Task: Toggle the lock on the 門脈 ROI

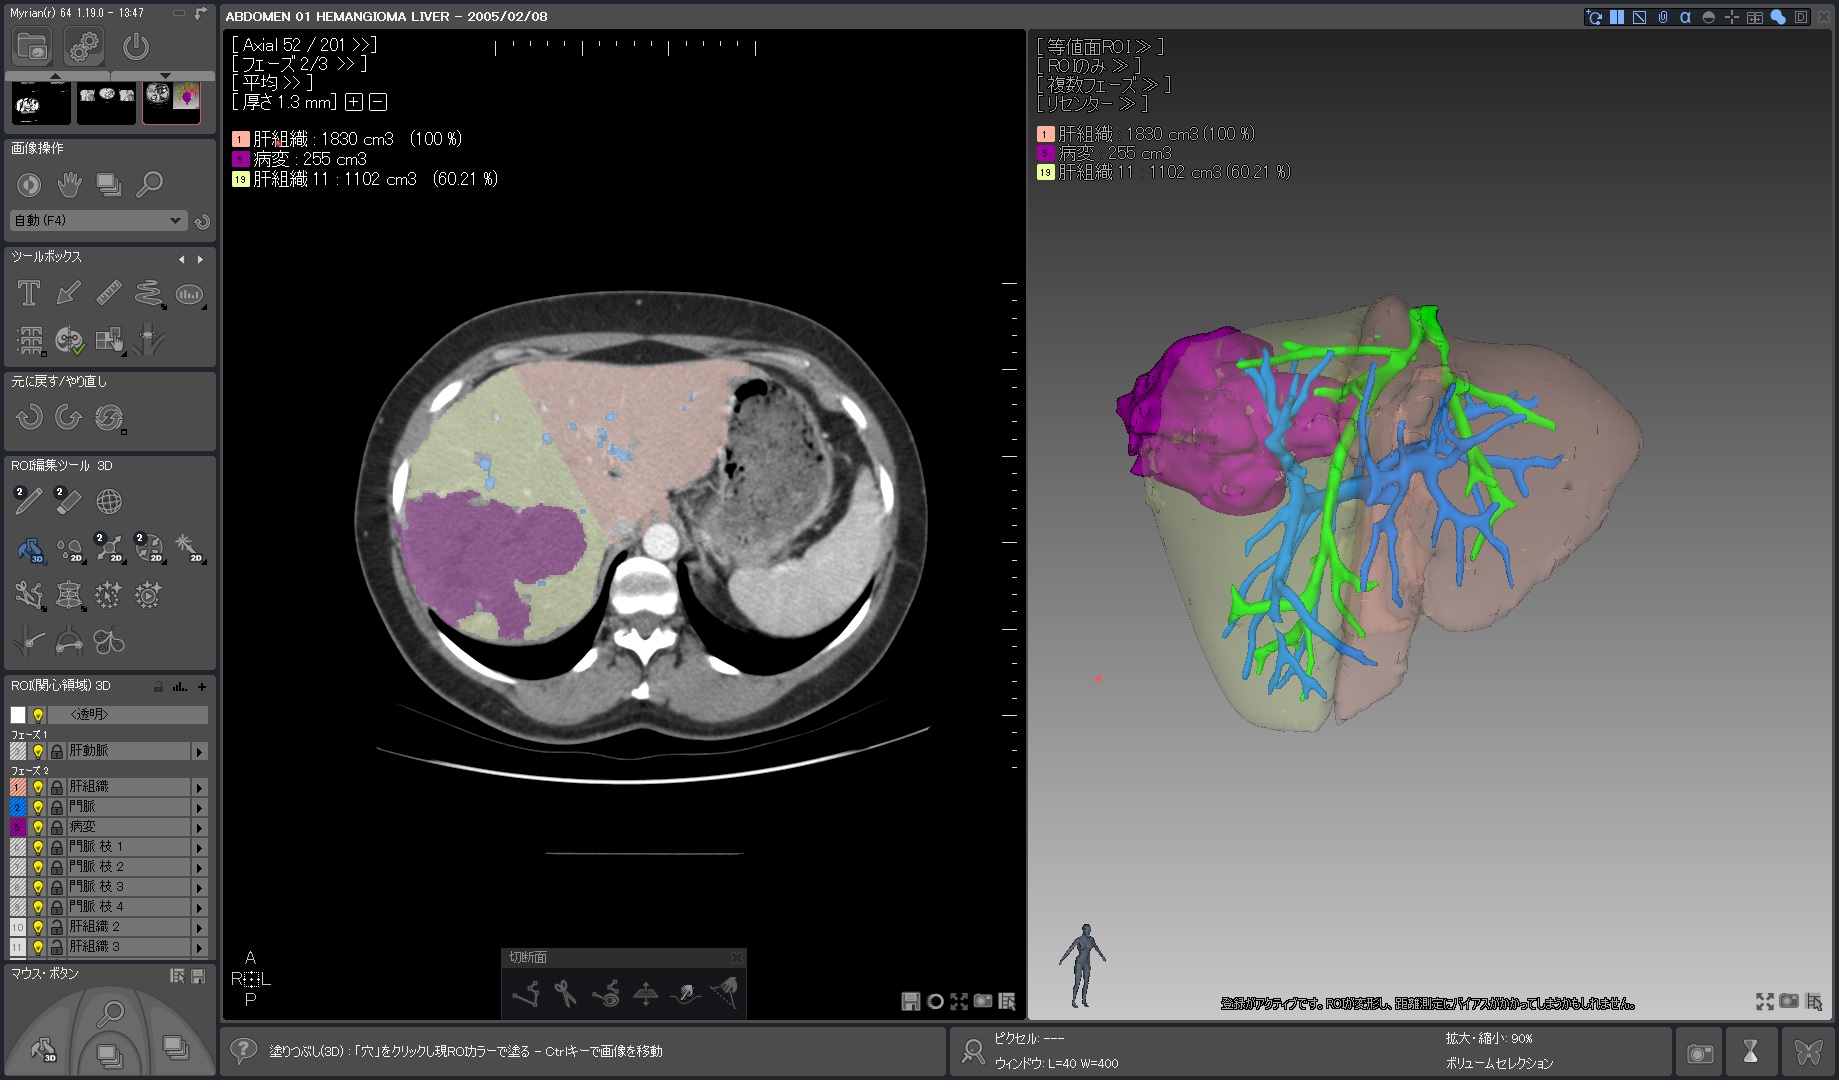Action: (x=57, y=808)
